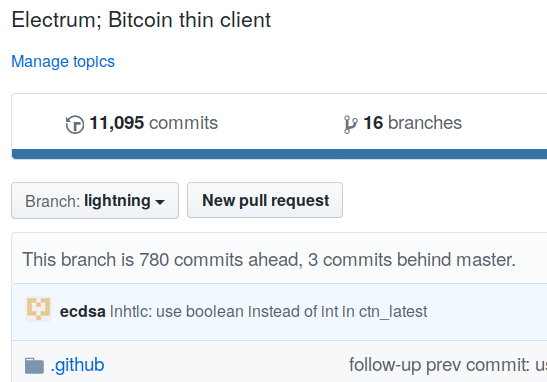
Task: Click the commits history clock icon
Action: pos(75,124)
